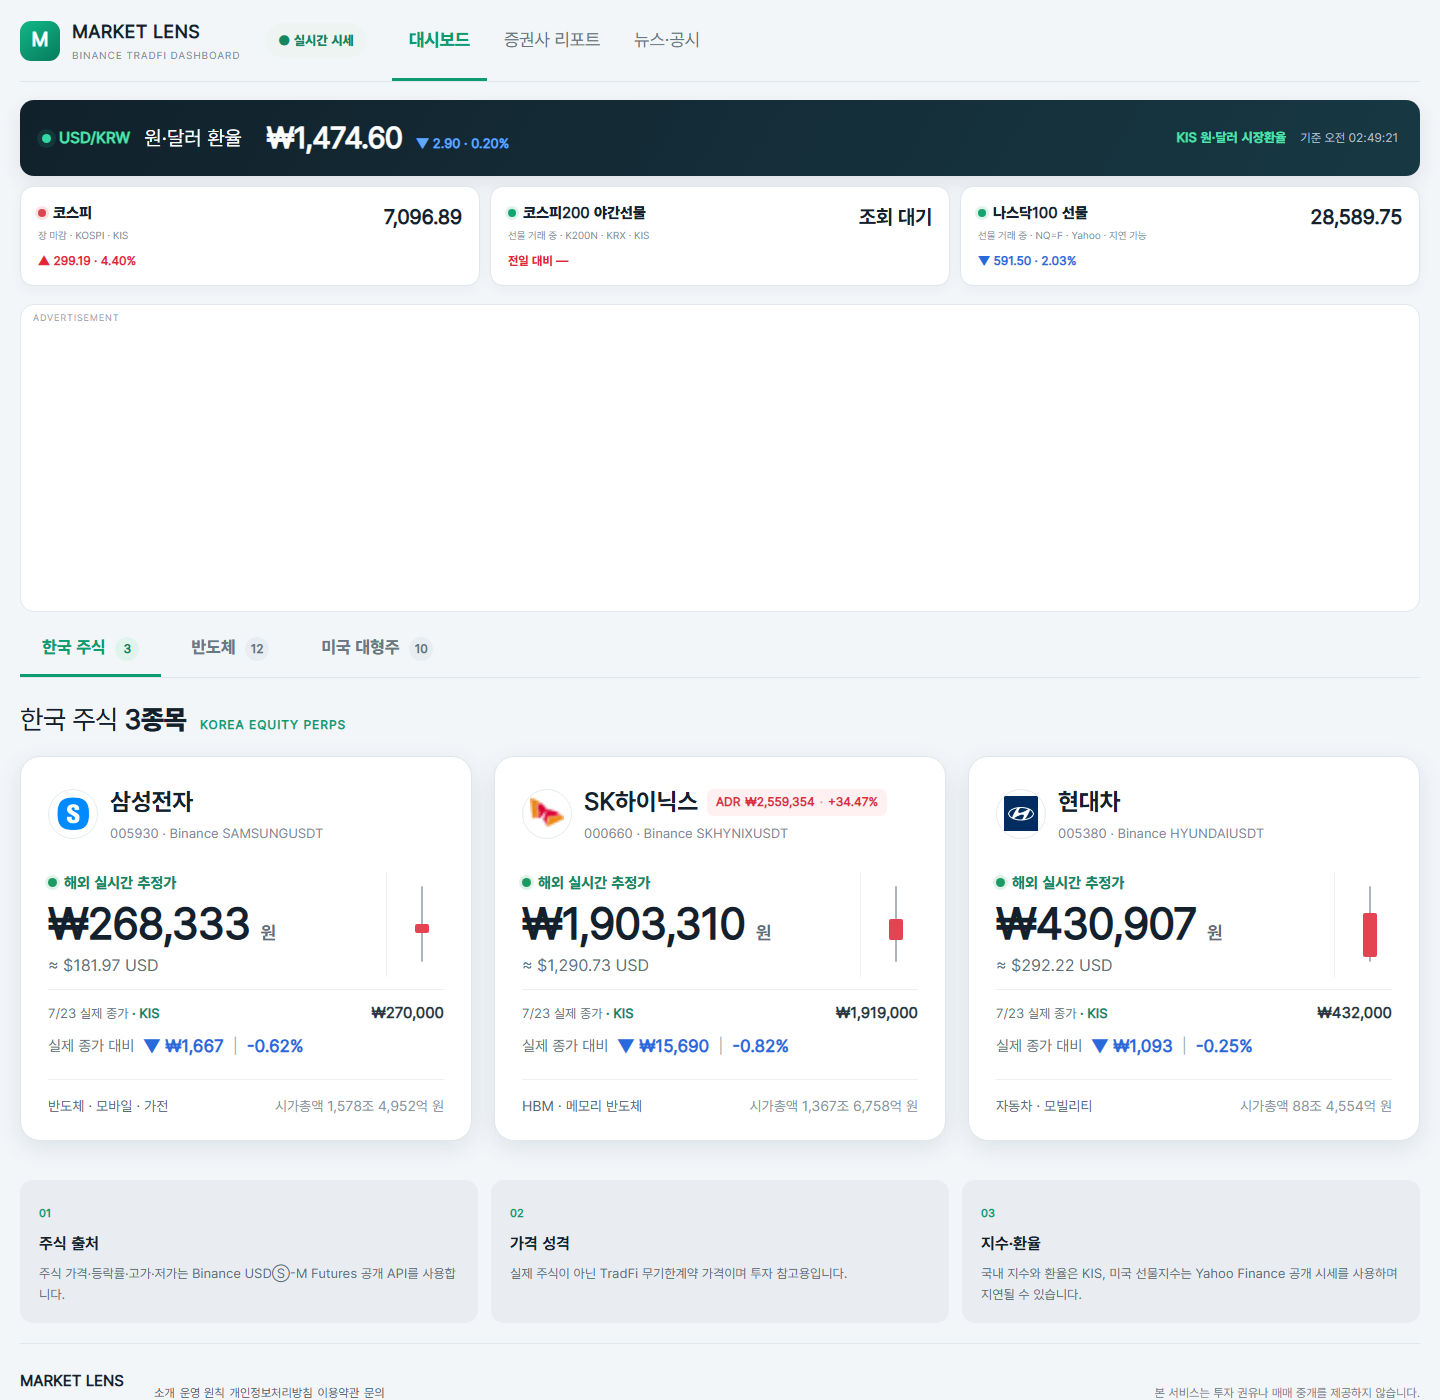Click the ₩1,919,000 SK하이닉스 closing price
Image resolution: width=1440 pixels, height=1400 pixels.
coord(877,1013)
